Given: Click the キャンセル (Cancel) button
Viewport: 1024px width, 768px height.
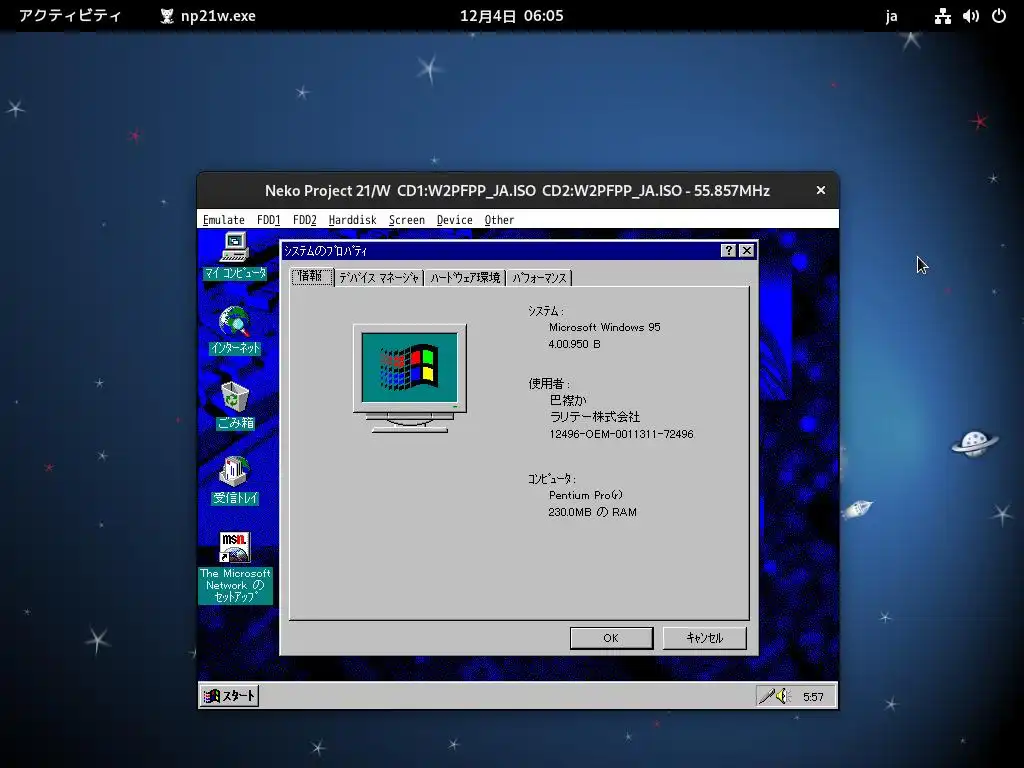Looking at the screenshot, I should click(x=705, y=638).
